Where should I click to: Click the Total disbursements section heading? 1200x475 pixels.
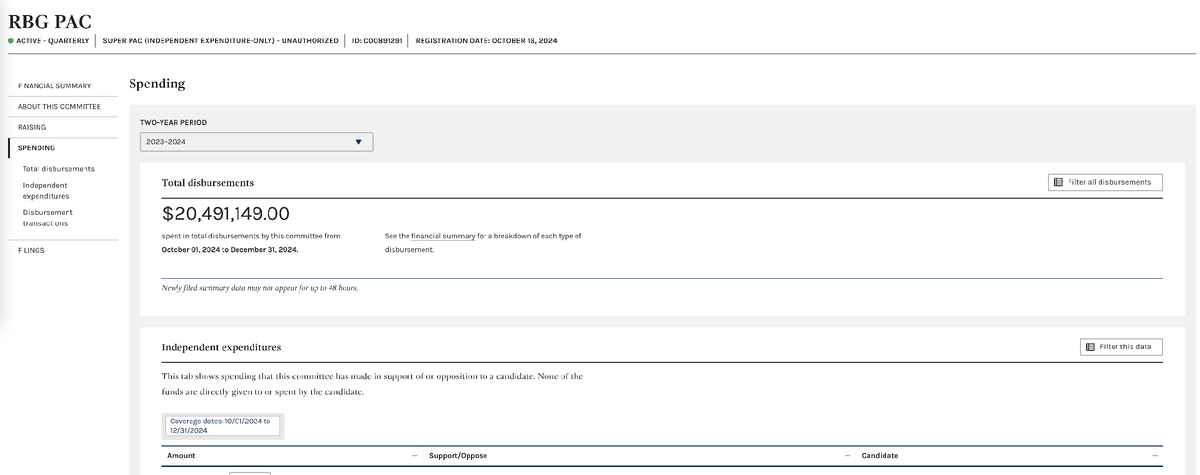[x=208, y=183]
